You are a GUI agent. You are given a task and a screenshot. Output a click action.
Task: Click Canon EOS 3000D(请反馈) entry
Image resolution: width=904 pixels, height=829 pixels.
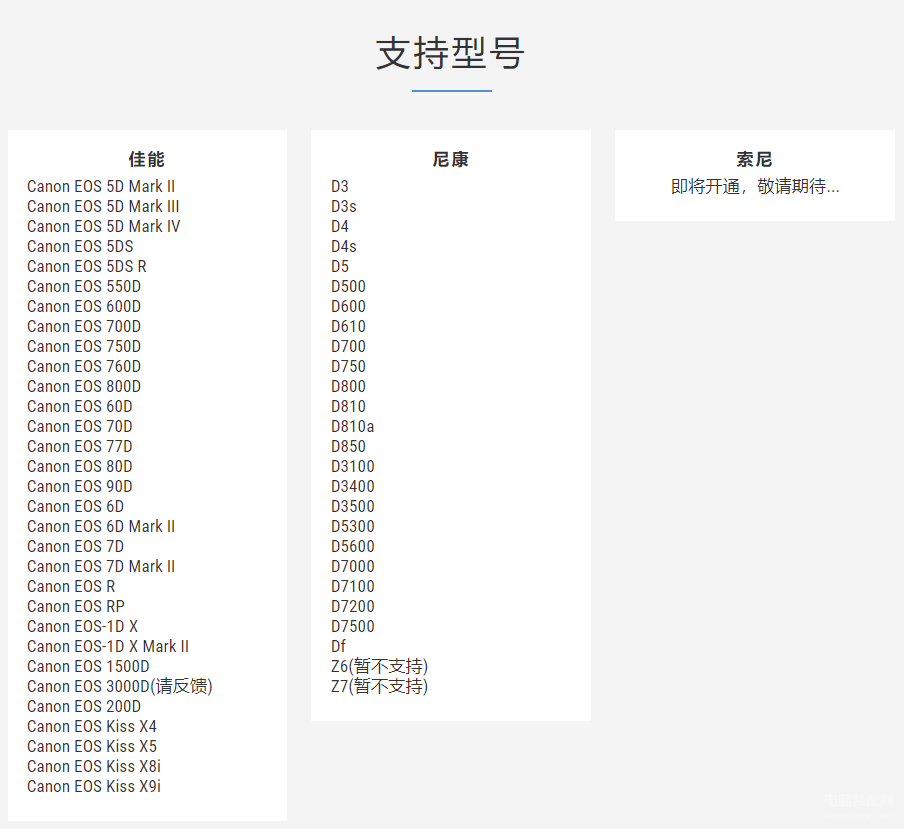click(x=120, y=686)
